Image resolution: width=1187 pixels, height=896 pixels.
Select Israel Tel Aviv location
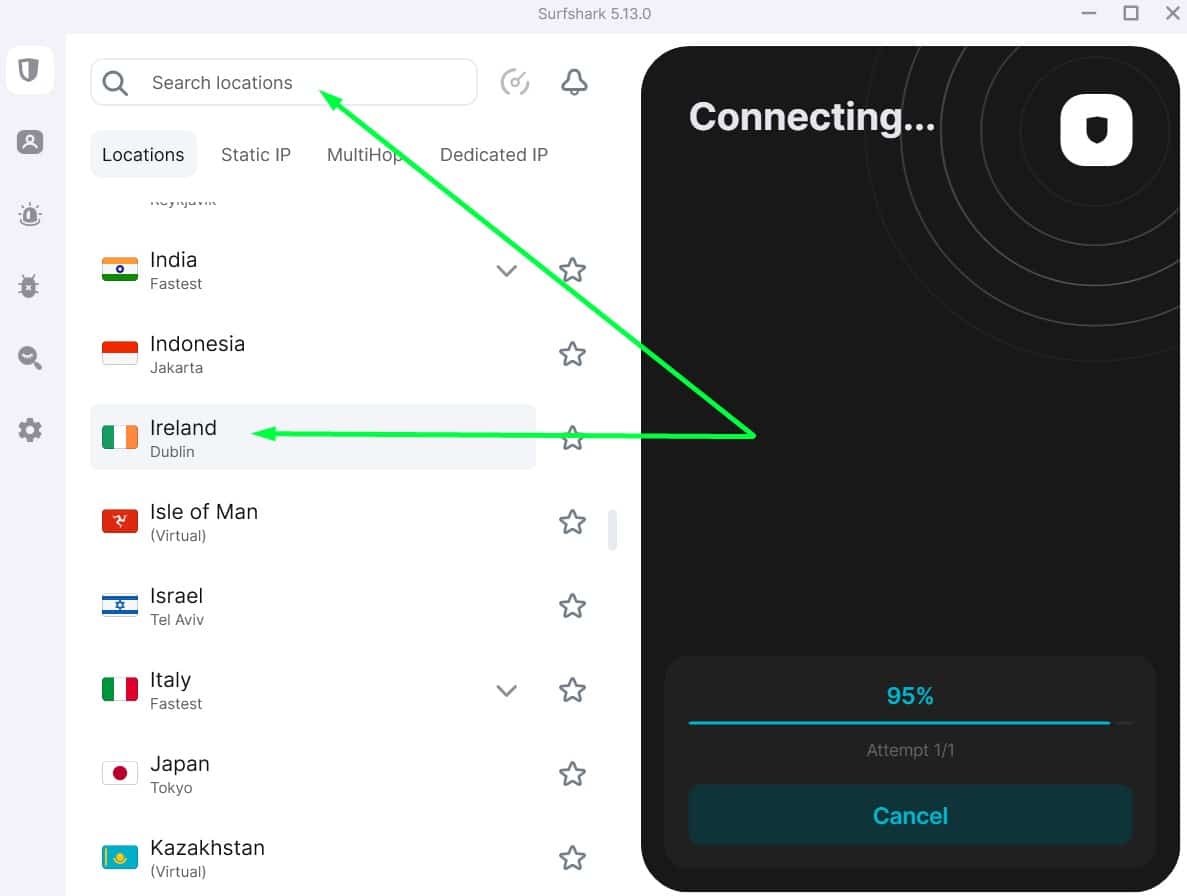313,606
